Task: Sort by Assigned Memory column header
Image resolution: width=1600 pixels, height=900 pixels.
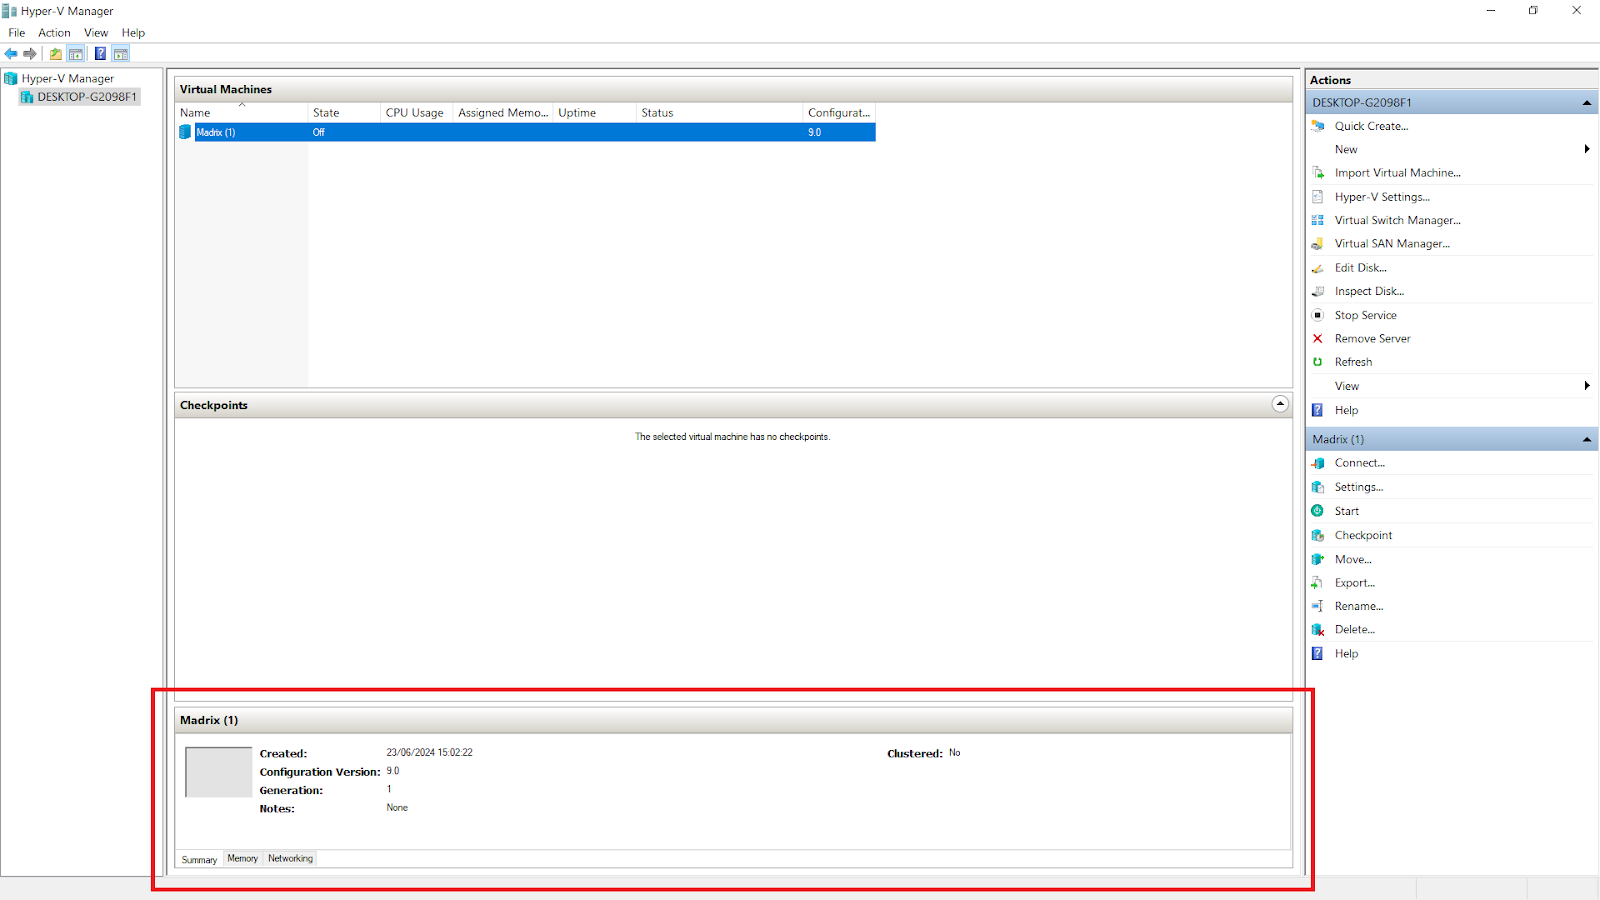Action: click(503, 113)
